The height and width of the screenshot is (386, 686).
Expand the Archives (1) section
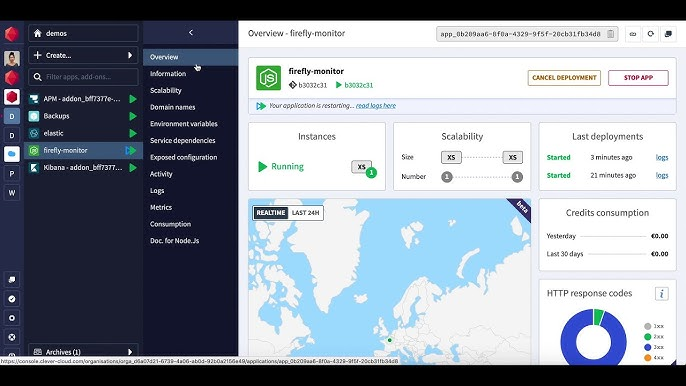83,352
